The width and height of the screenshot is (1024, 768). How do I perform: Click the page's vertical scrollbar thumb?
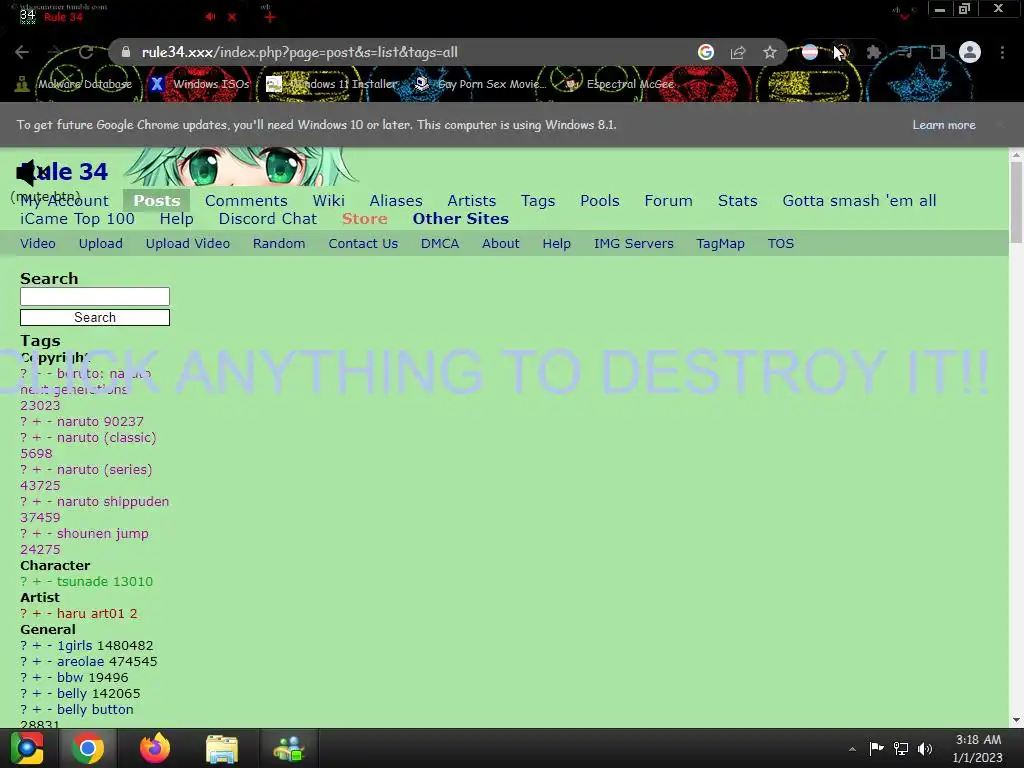click(x=1016, y=202)
